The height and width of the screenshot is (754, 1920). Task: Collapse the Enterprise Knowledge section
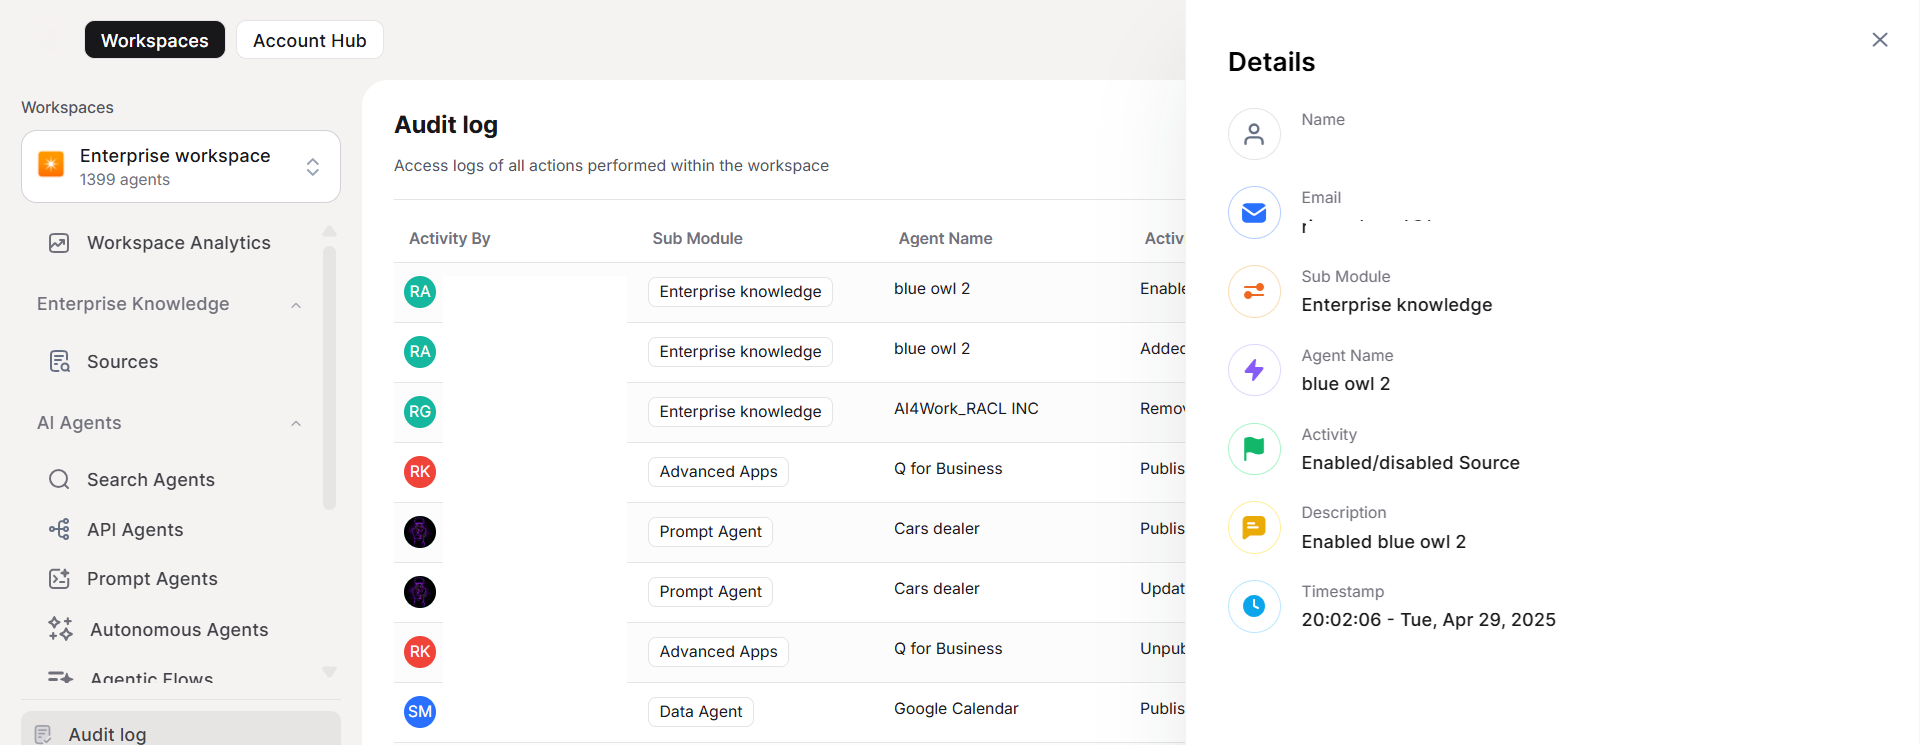point(296,305)
